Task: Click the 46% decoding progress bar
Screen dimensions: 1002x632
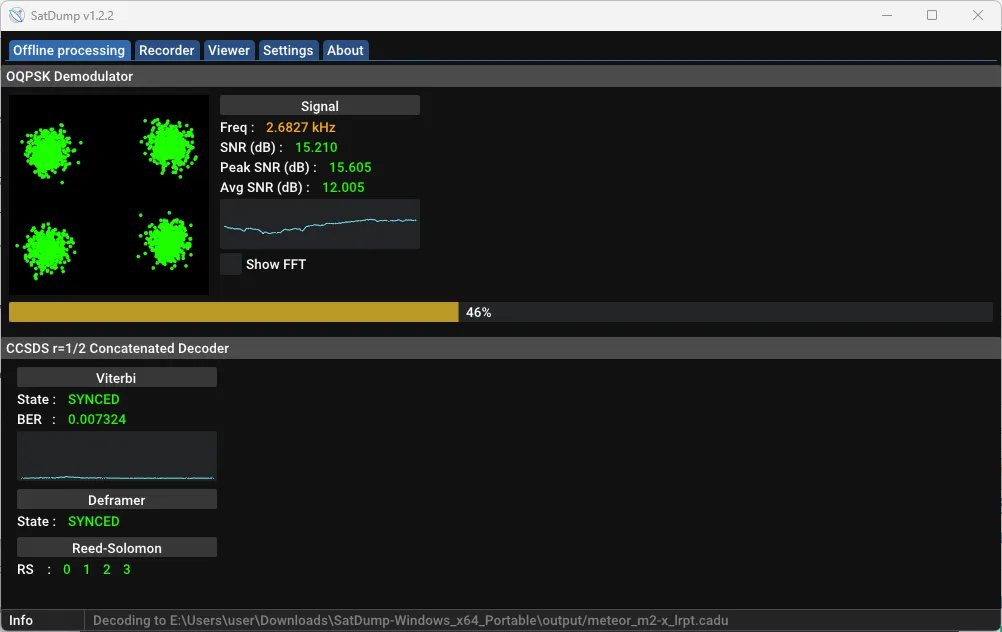Action: point(500,312)
